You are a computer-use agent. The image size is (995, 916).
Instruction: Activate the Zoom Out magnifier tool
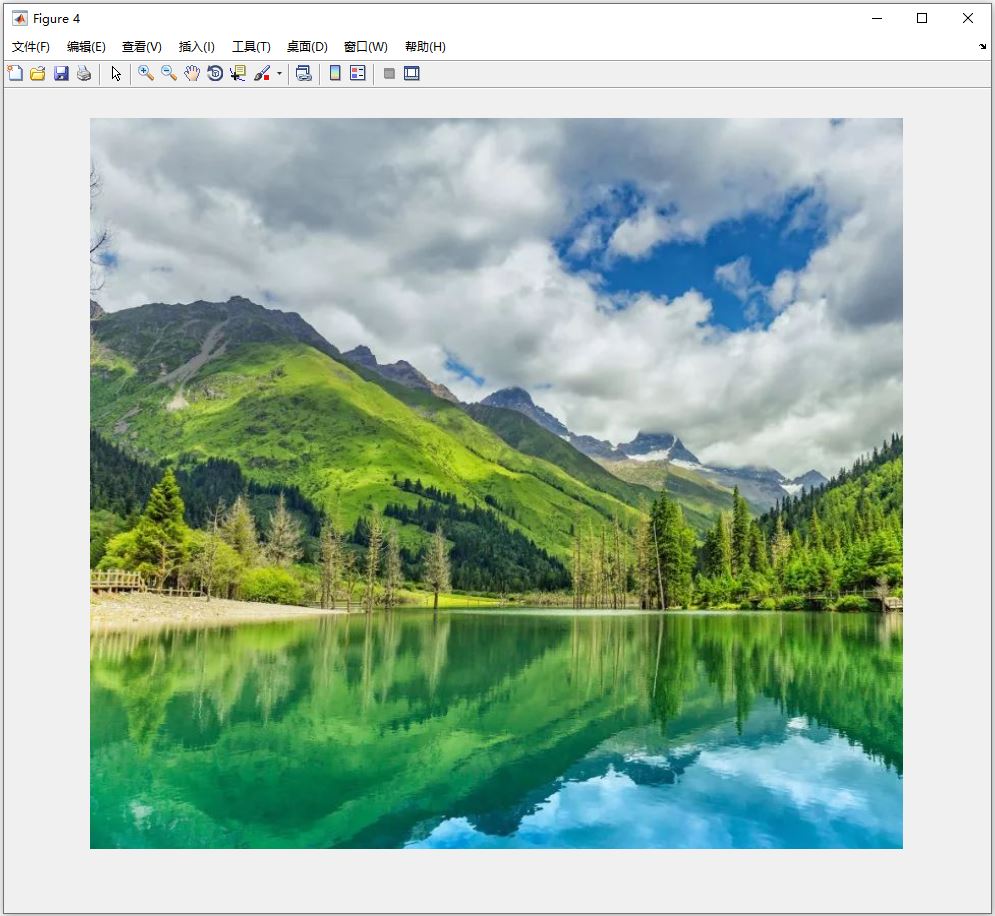169,74
